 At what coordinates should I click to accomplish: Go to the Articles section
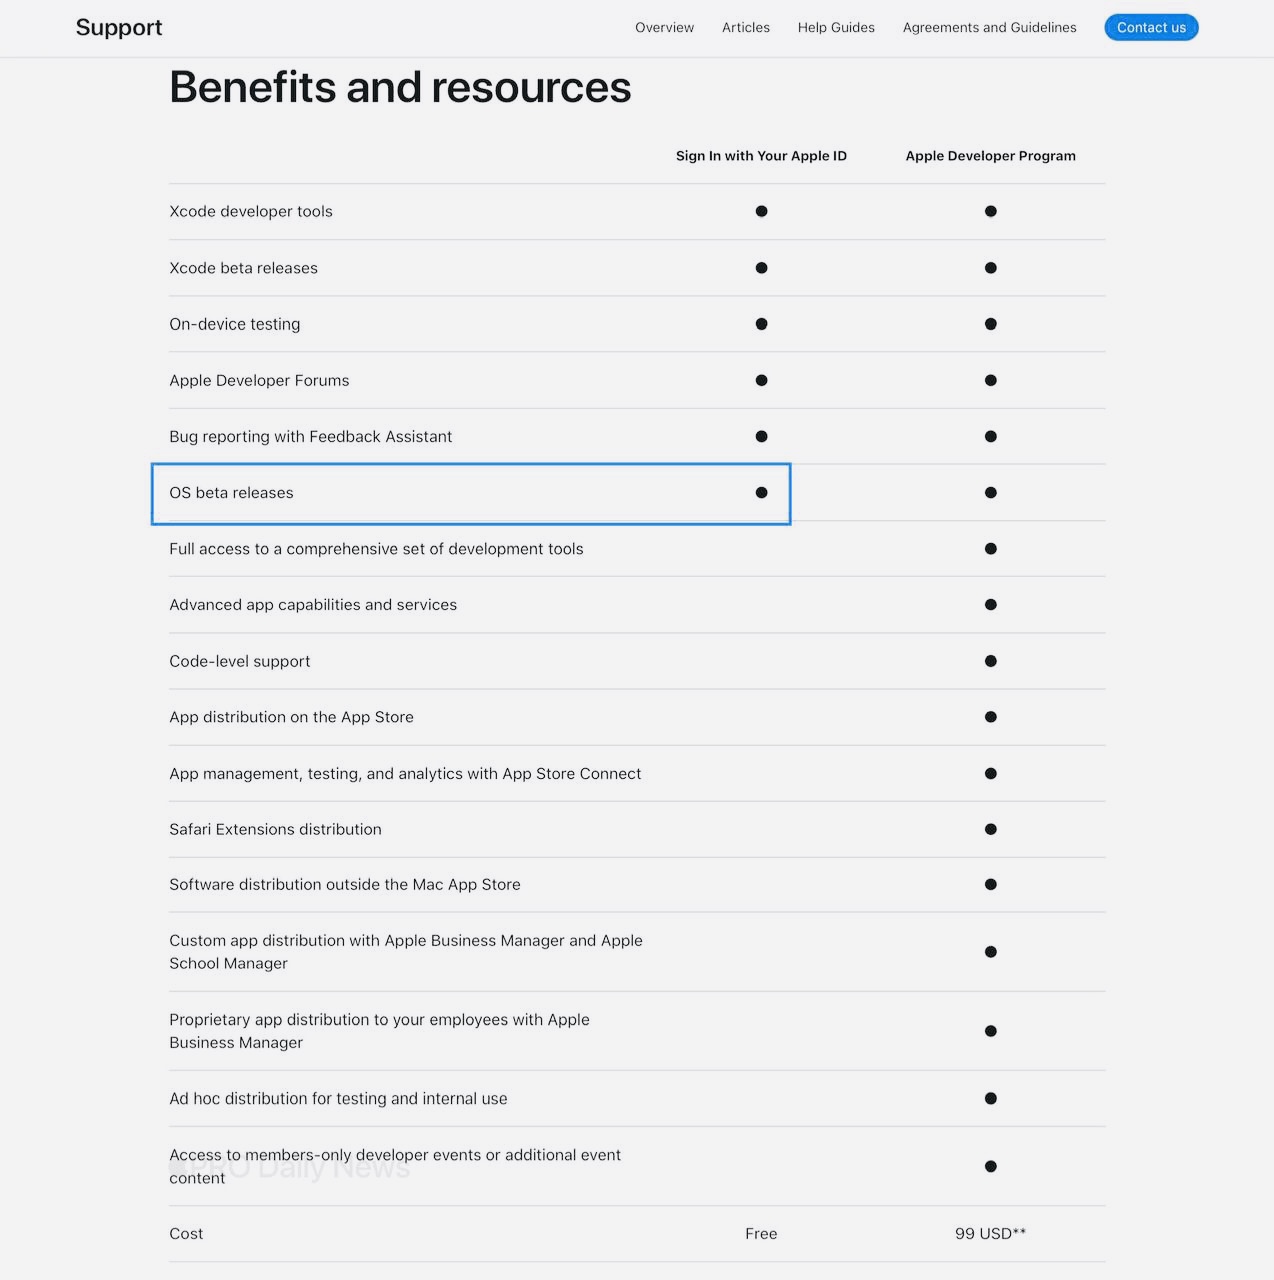[746, 27]
